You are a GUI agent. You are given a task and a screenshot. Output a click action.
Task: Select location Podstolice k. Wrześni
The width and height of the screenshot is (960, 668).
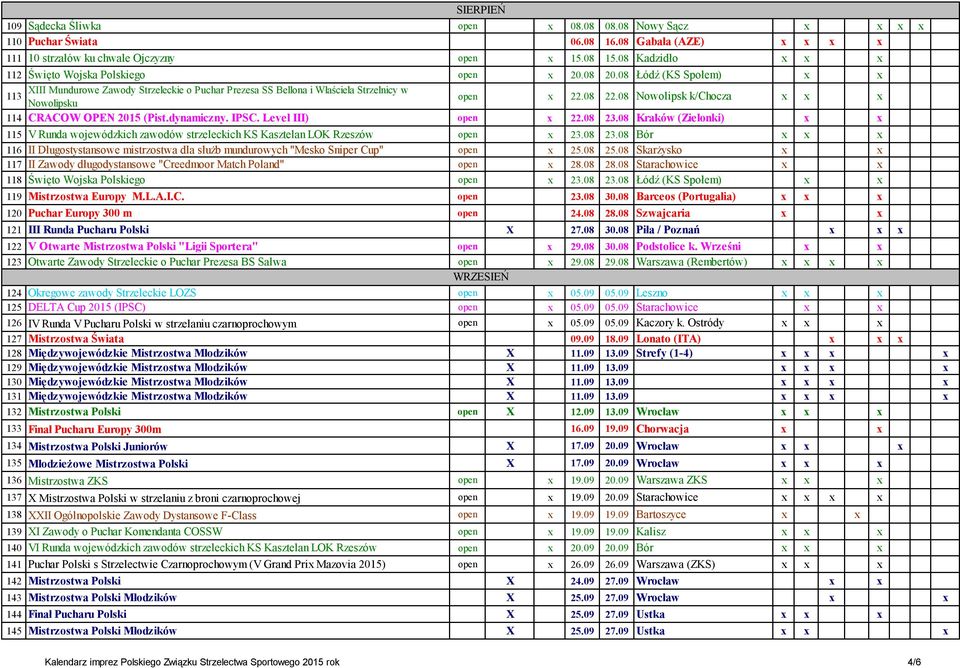(688, 246)
